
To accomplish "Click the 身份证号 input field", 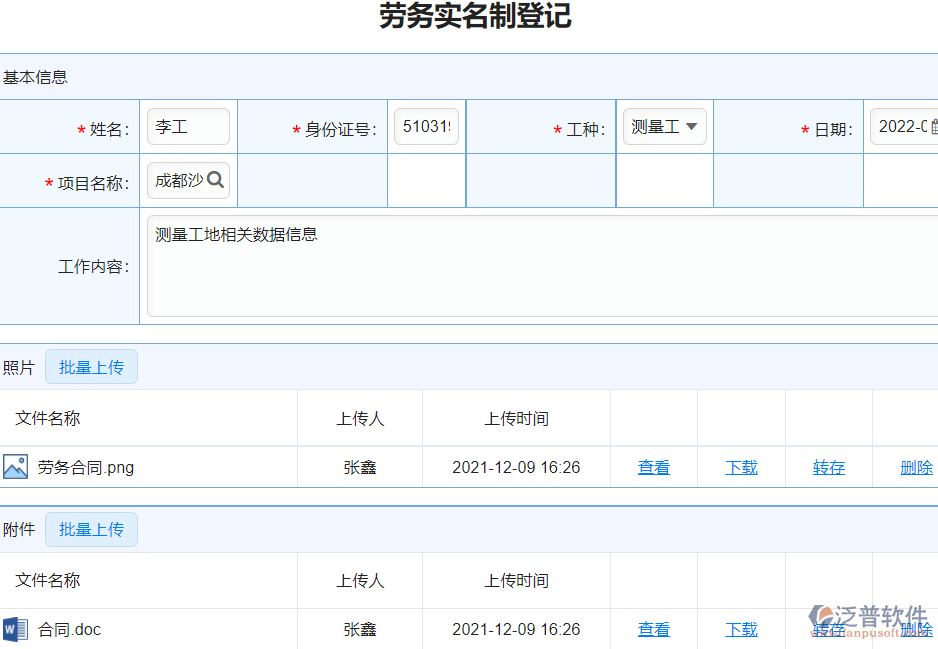I will point(426,126).
